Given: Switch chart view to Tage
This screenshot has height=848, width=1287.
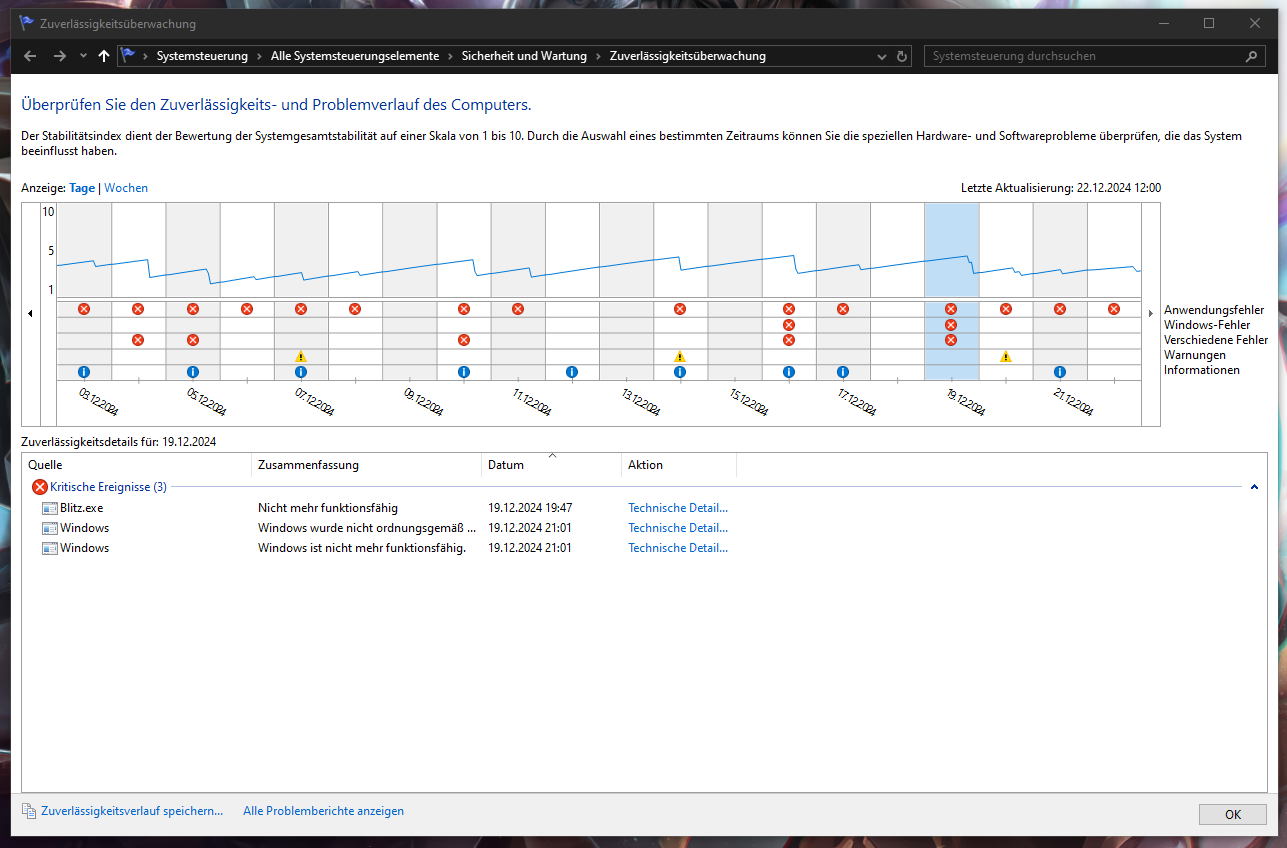Looking at the screenshot, I should pos(82,188).
